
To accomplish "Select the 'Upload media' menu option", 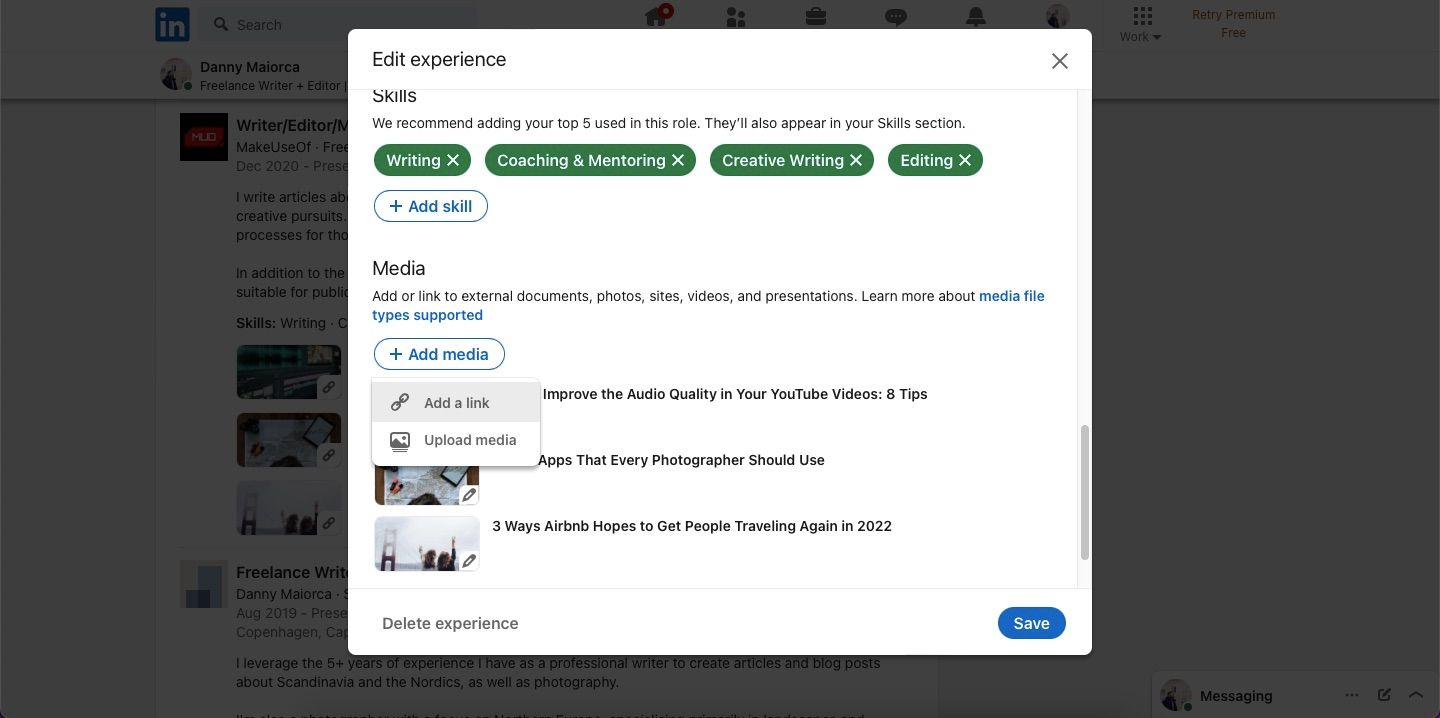I will (x=469, y=440).
